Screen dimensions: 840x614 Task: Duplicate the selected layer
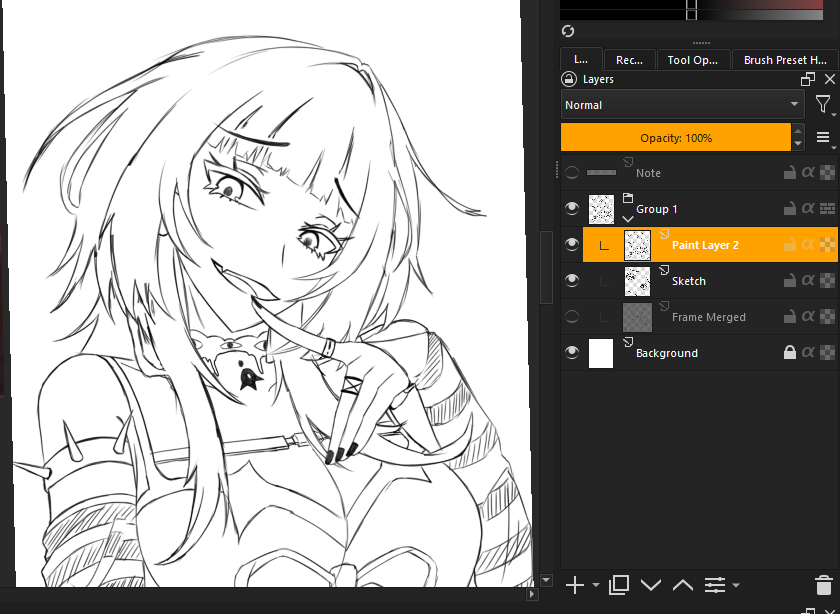tap(619, 585)
